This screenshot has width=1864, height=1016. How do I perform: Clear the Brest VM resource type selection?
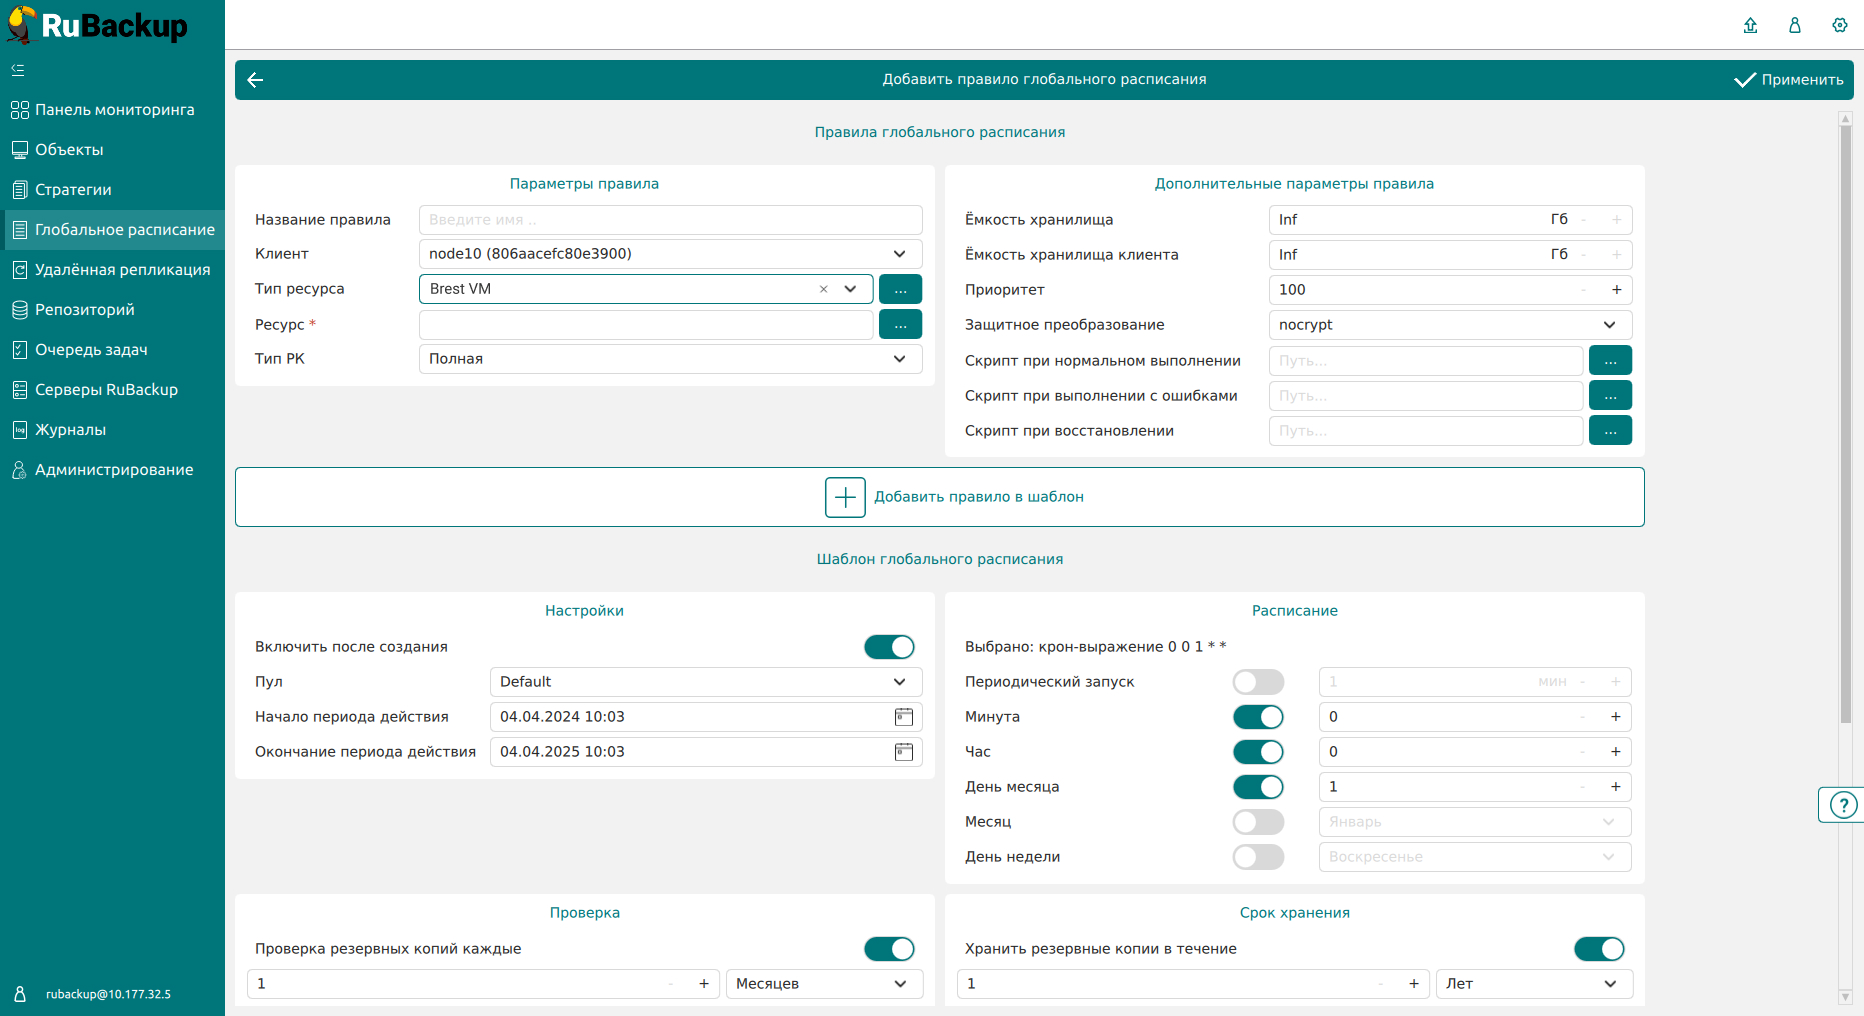(823, 289)
